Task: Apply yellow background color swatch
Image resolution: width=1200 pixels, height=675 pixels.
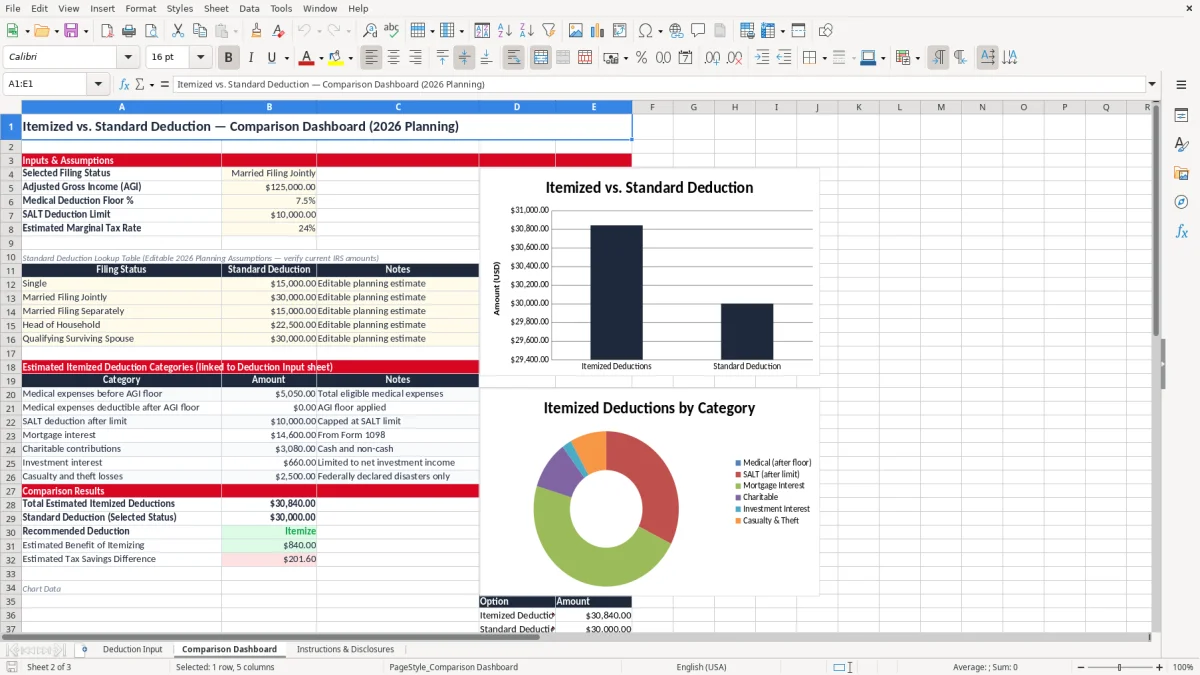Action: pyautogui.click(x=336, y=58)
